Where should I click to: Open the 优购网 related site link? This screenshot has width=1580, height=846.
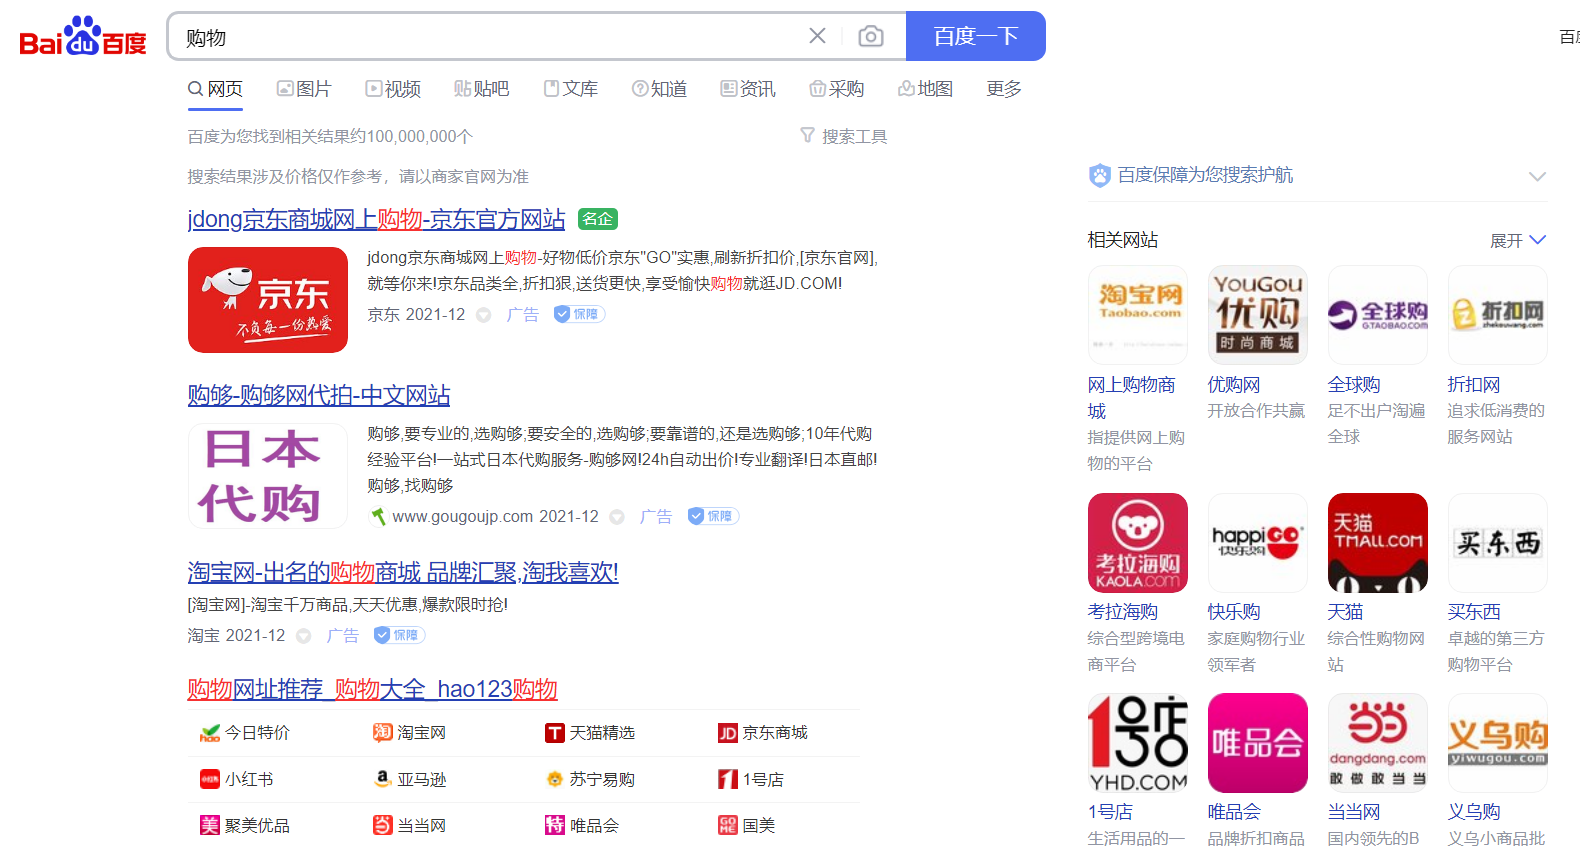pos(1234,385)
